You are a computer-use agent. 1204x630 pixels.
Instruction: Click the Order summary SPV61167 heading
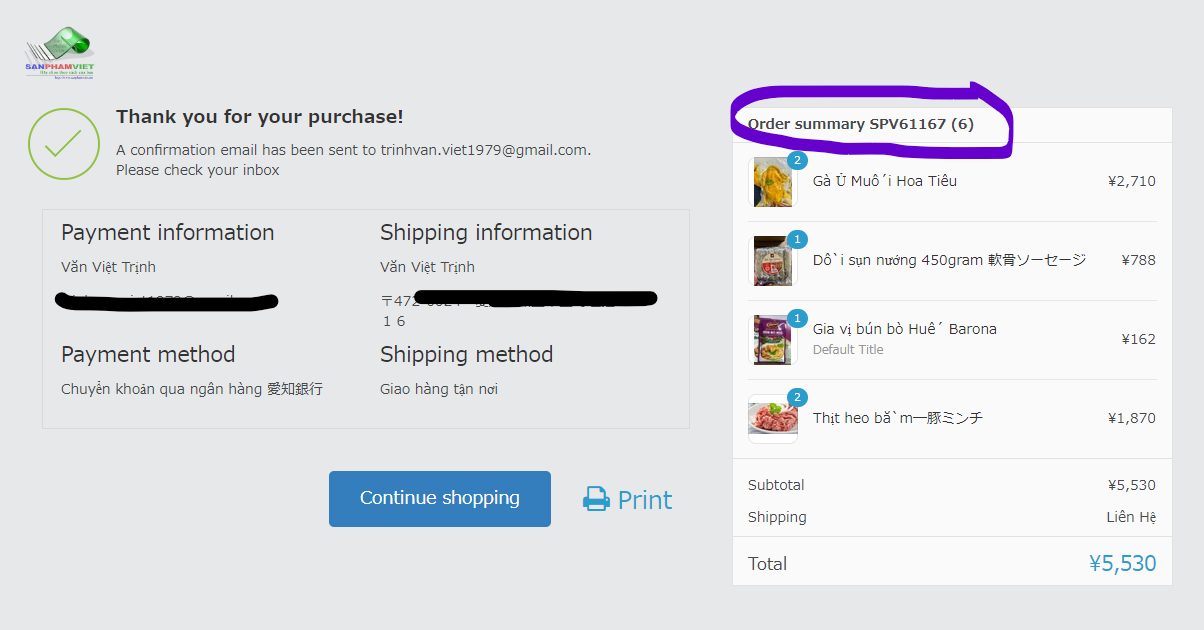click(860, 124)
